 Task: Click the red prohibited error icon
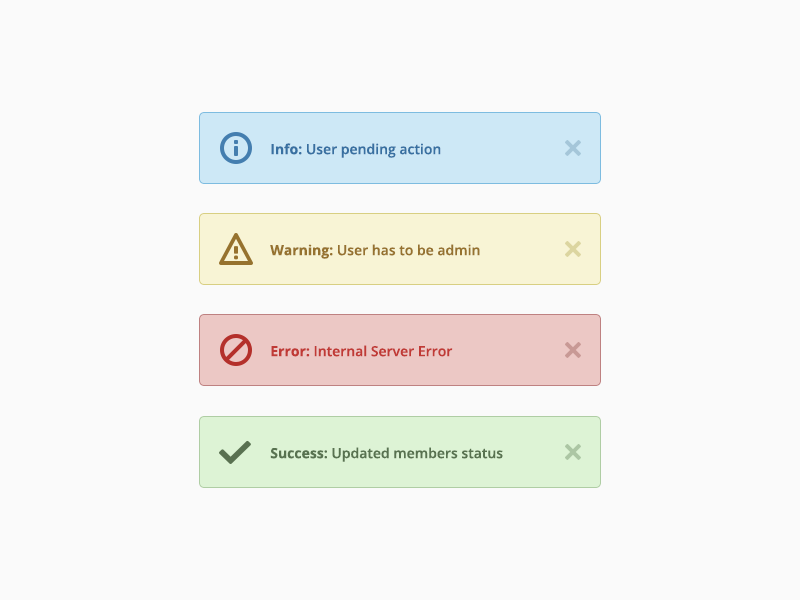point(235,350)
